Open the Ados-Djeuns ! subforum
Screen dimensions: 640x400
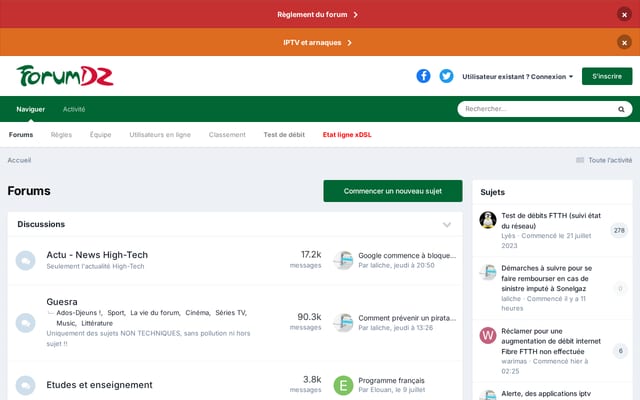[79, 313]
